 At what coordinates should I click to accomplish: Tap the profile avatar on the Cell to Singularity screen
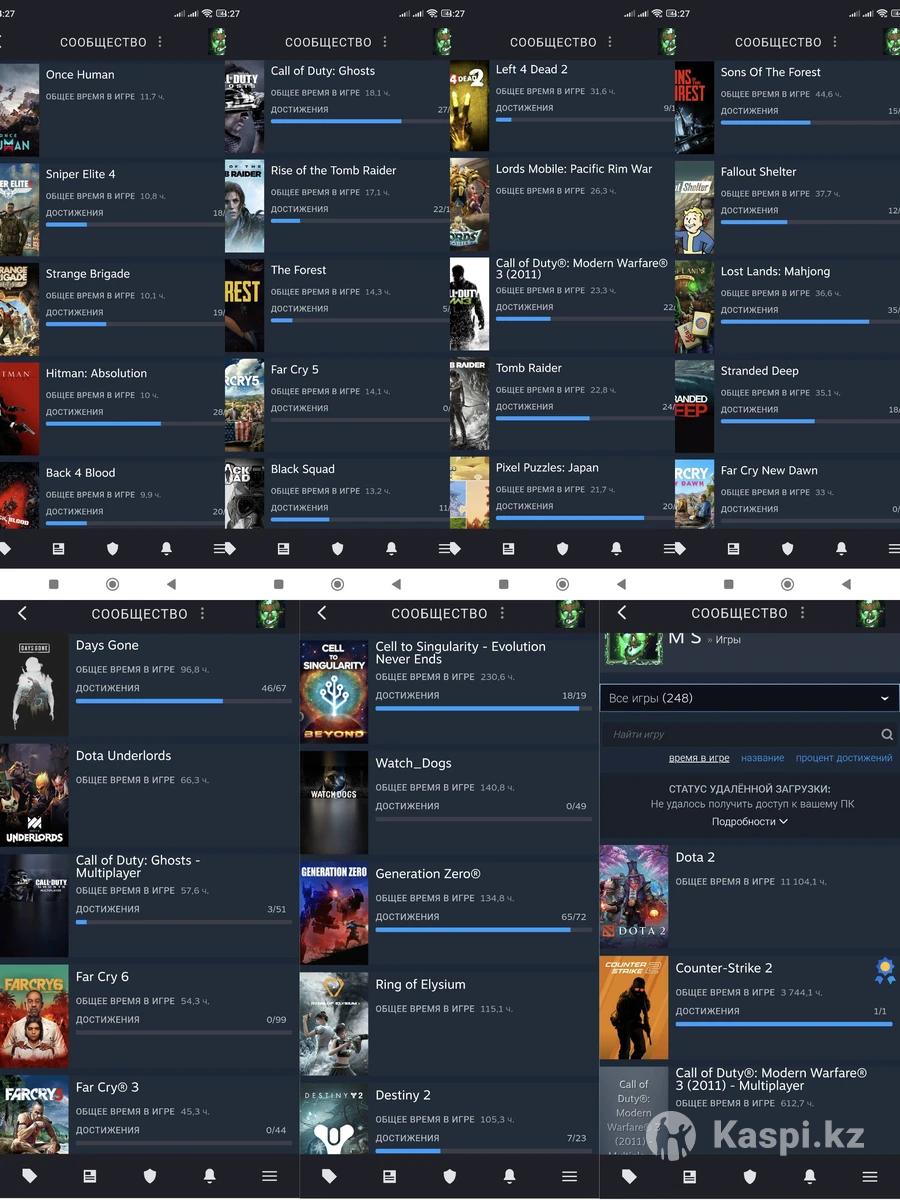coord(570,614)
